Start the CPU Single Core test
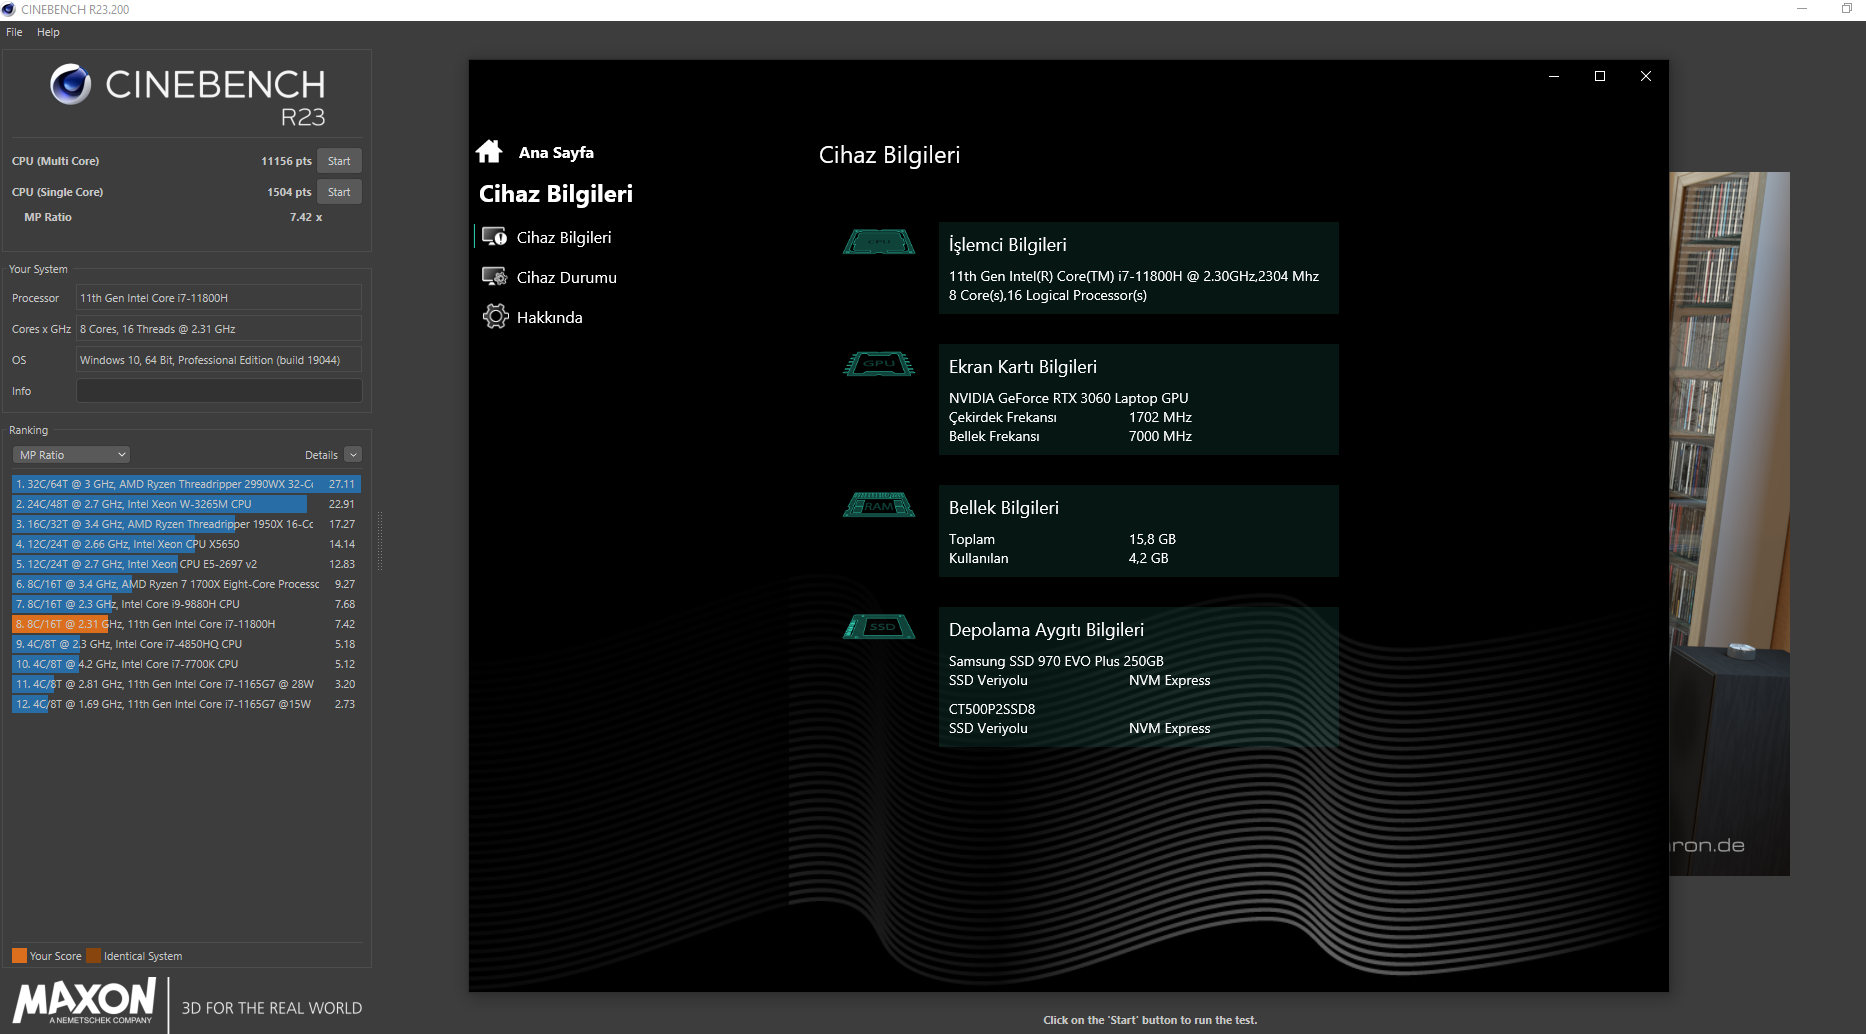Viewport: 1866px width, 1034px height. pyautogui.click(x=339, y=192)
